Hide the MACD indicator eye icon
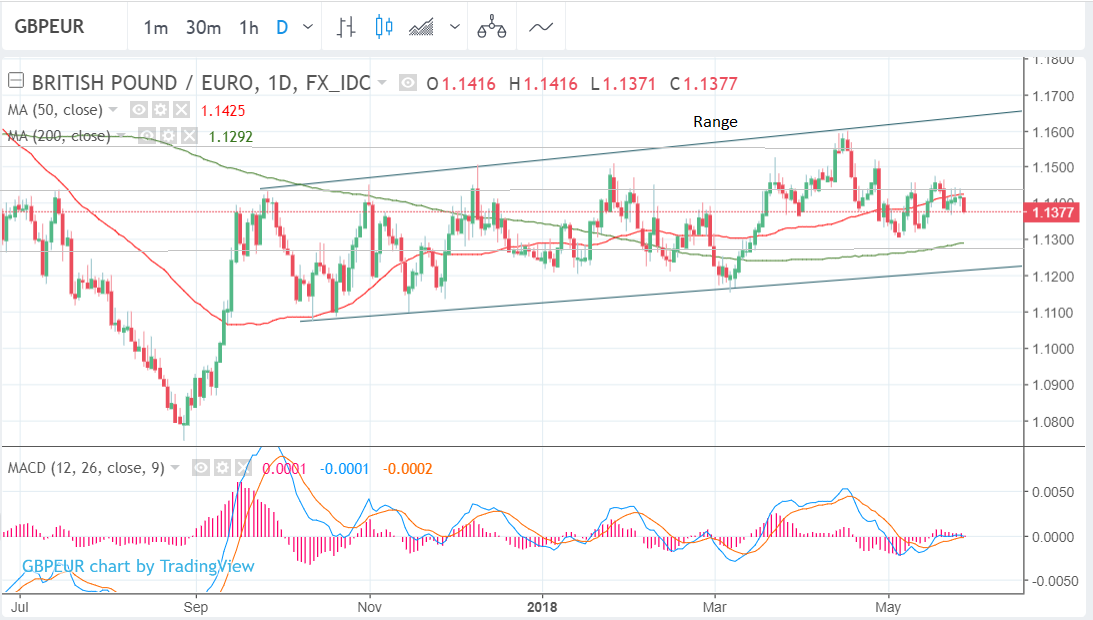The height and width of the screenshot is (620, 1093). pos(201,467)
